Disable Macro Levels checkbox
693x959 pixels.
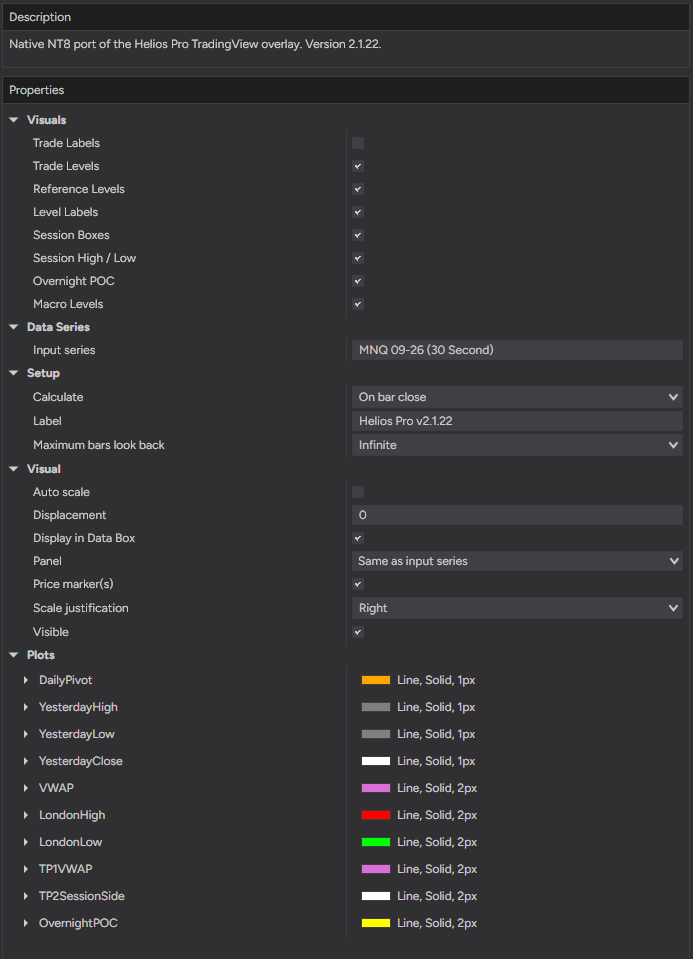(x=358, y=304)
